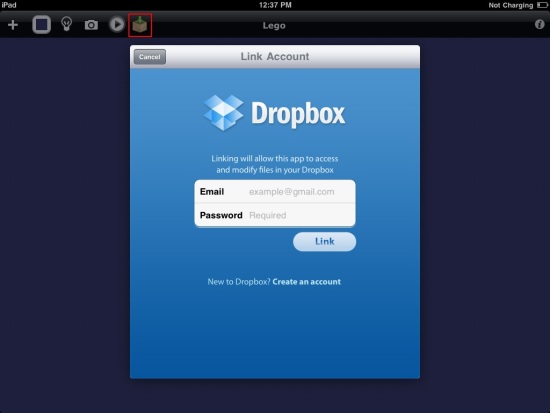Tap the camera snapshot icon
Viewport: 550px width, 413px height.
pos(91,25)
